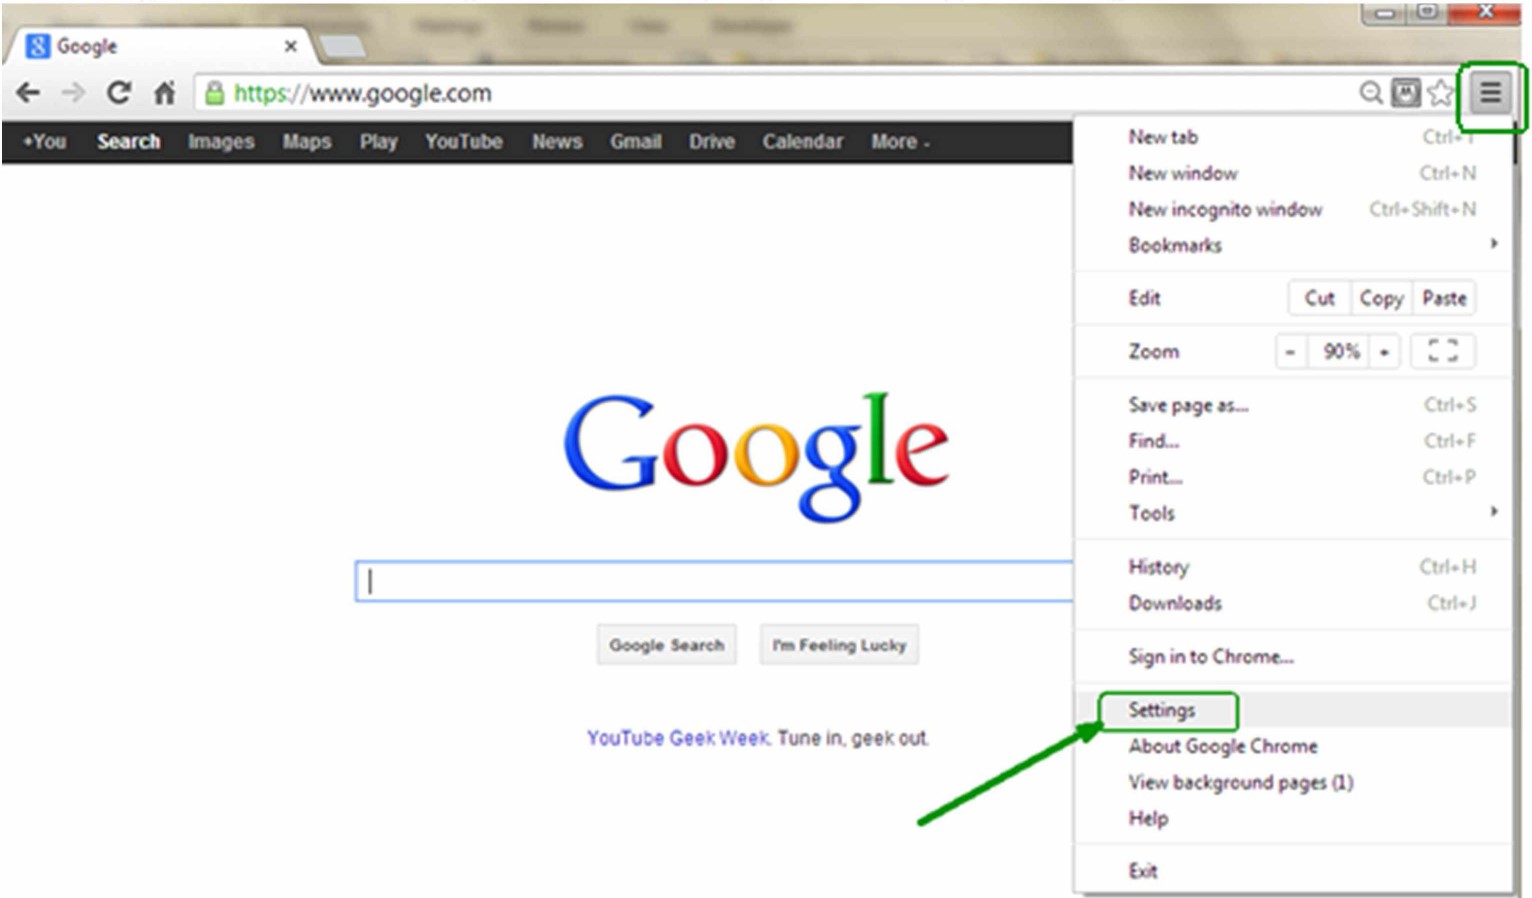This screenshot has height=898, width=1532.
Task: Open History from the menu
Action: coord(1294,567)
